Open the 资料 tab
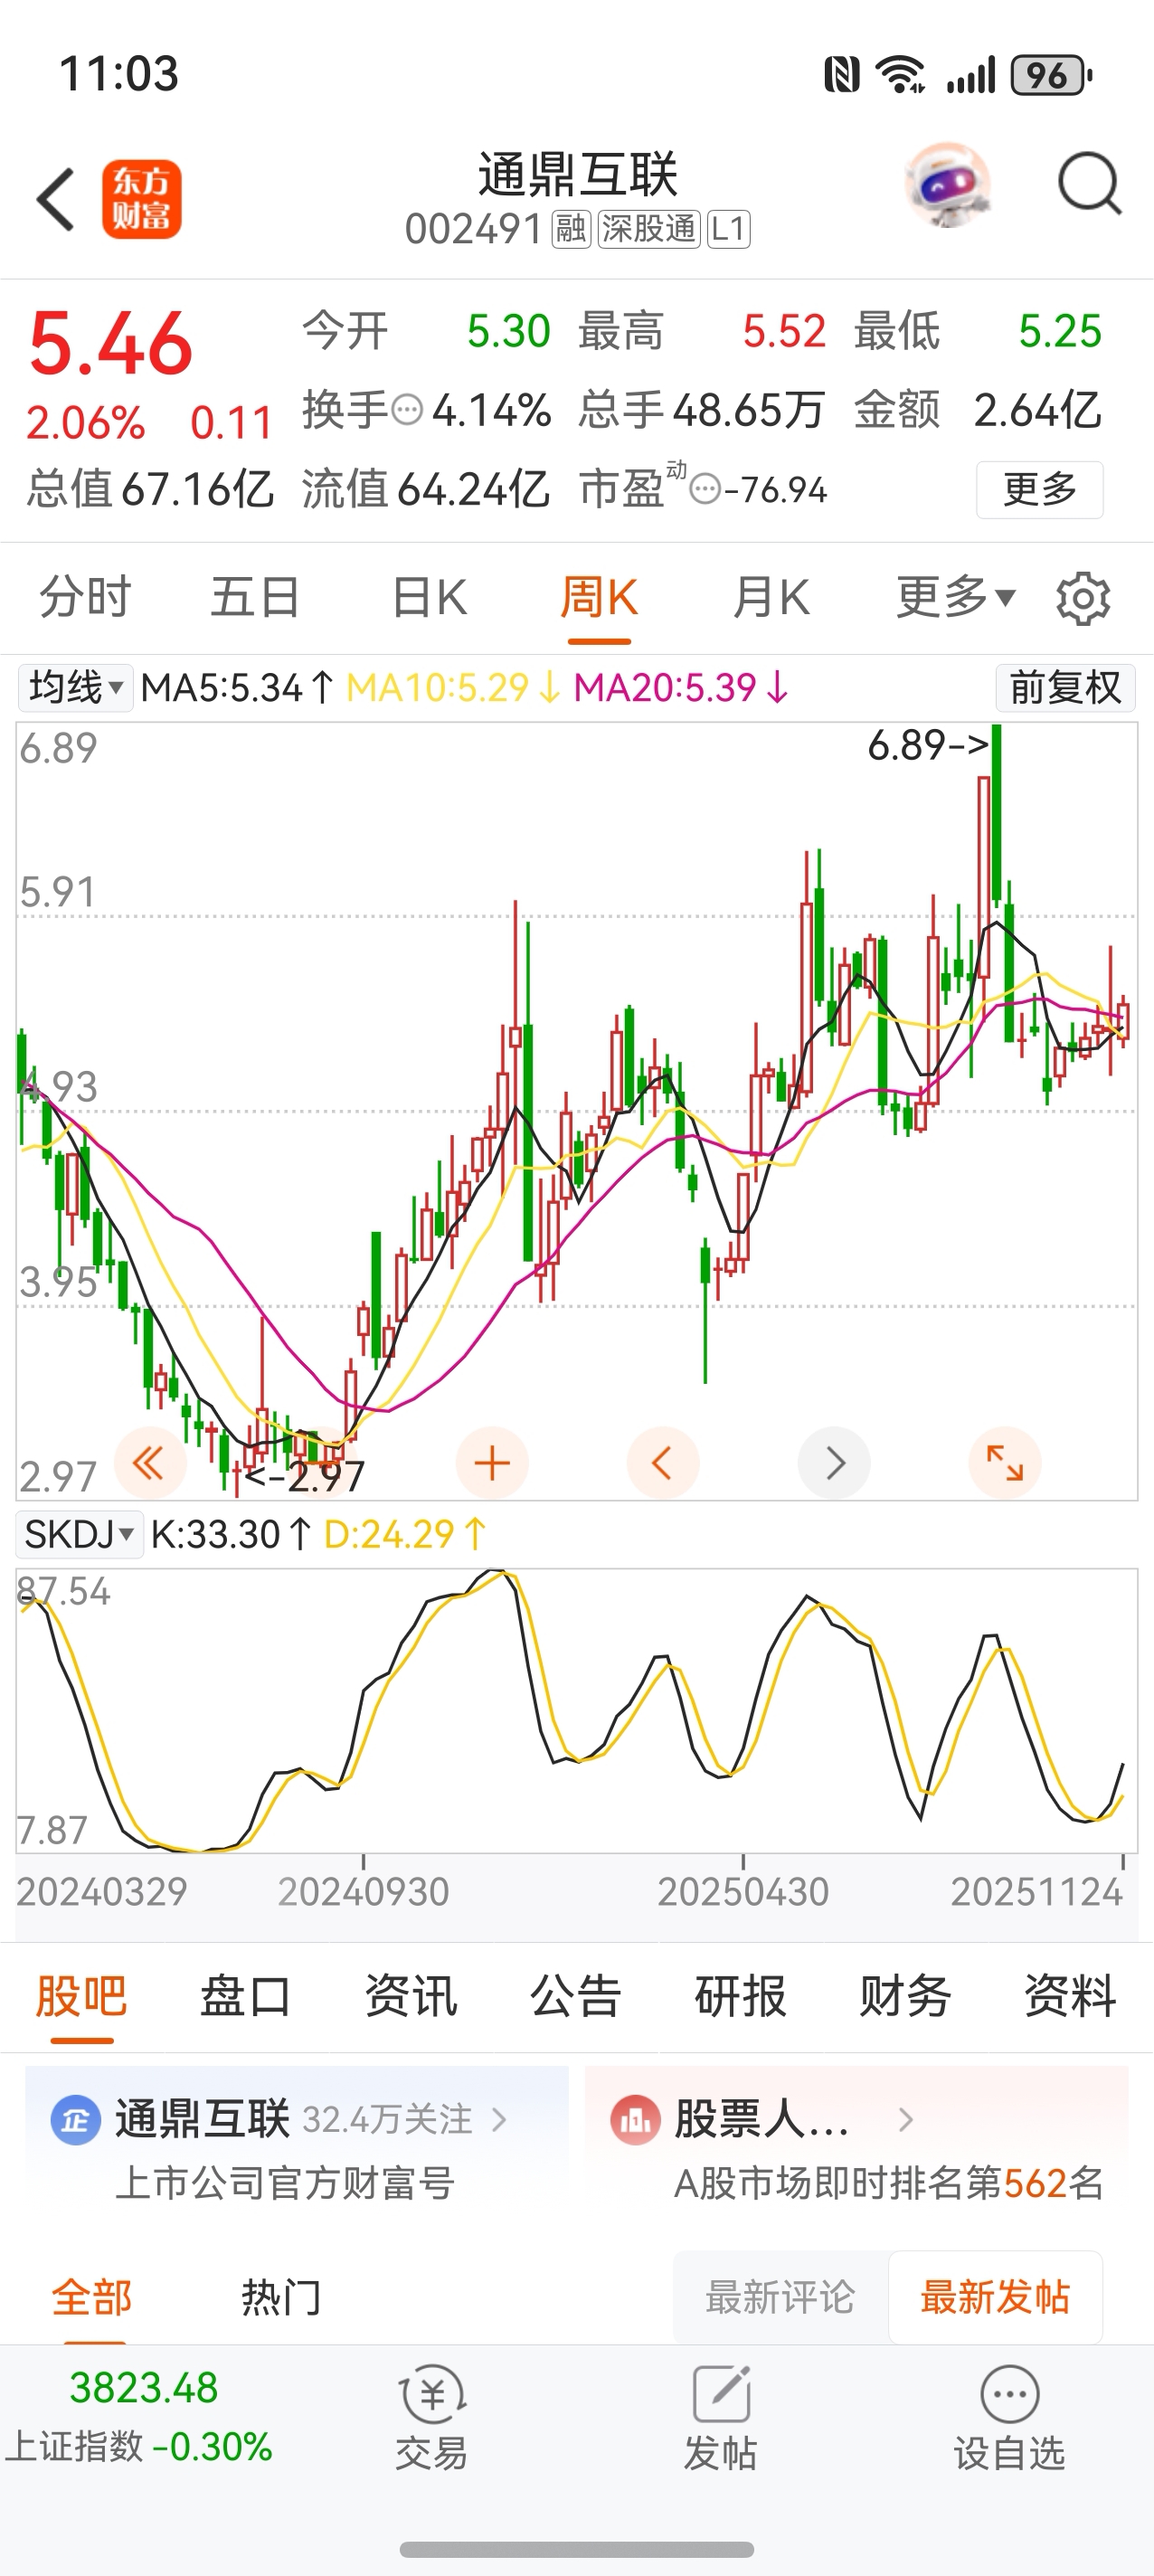The image size is (1154, 2576). 1070,1997
